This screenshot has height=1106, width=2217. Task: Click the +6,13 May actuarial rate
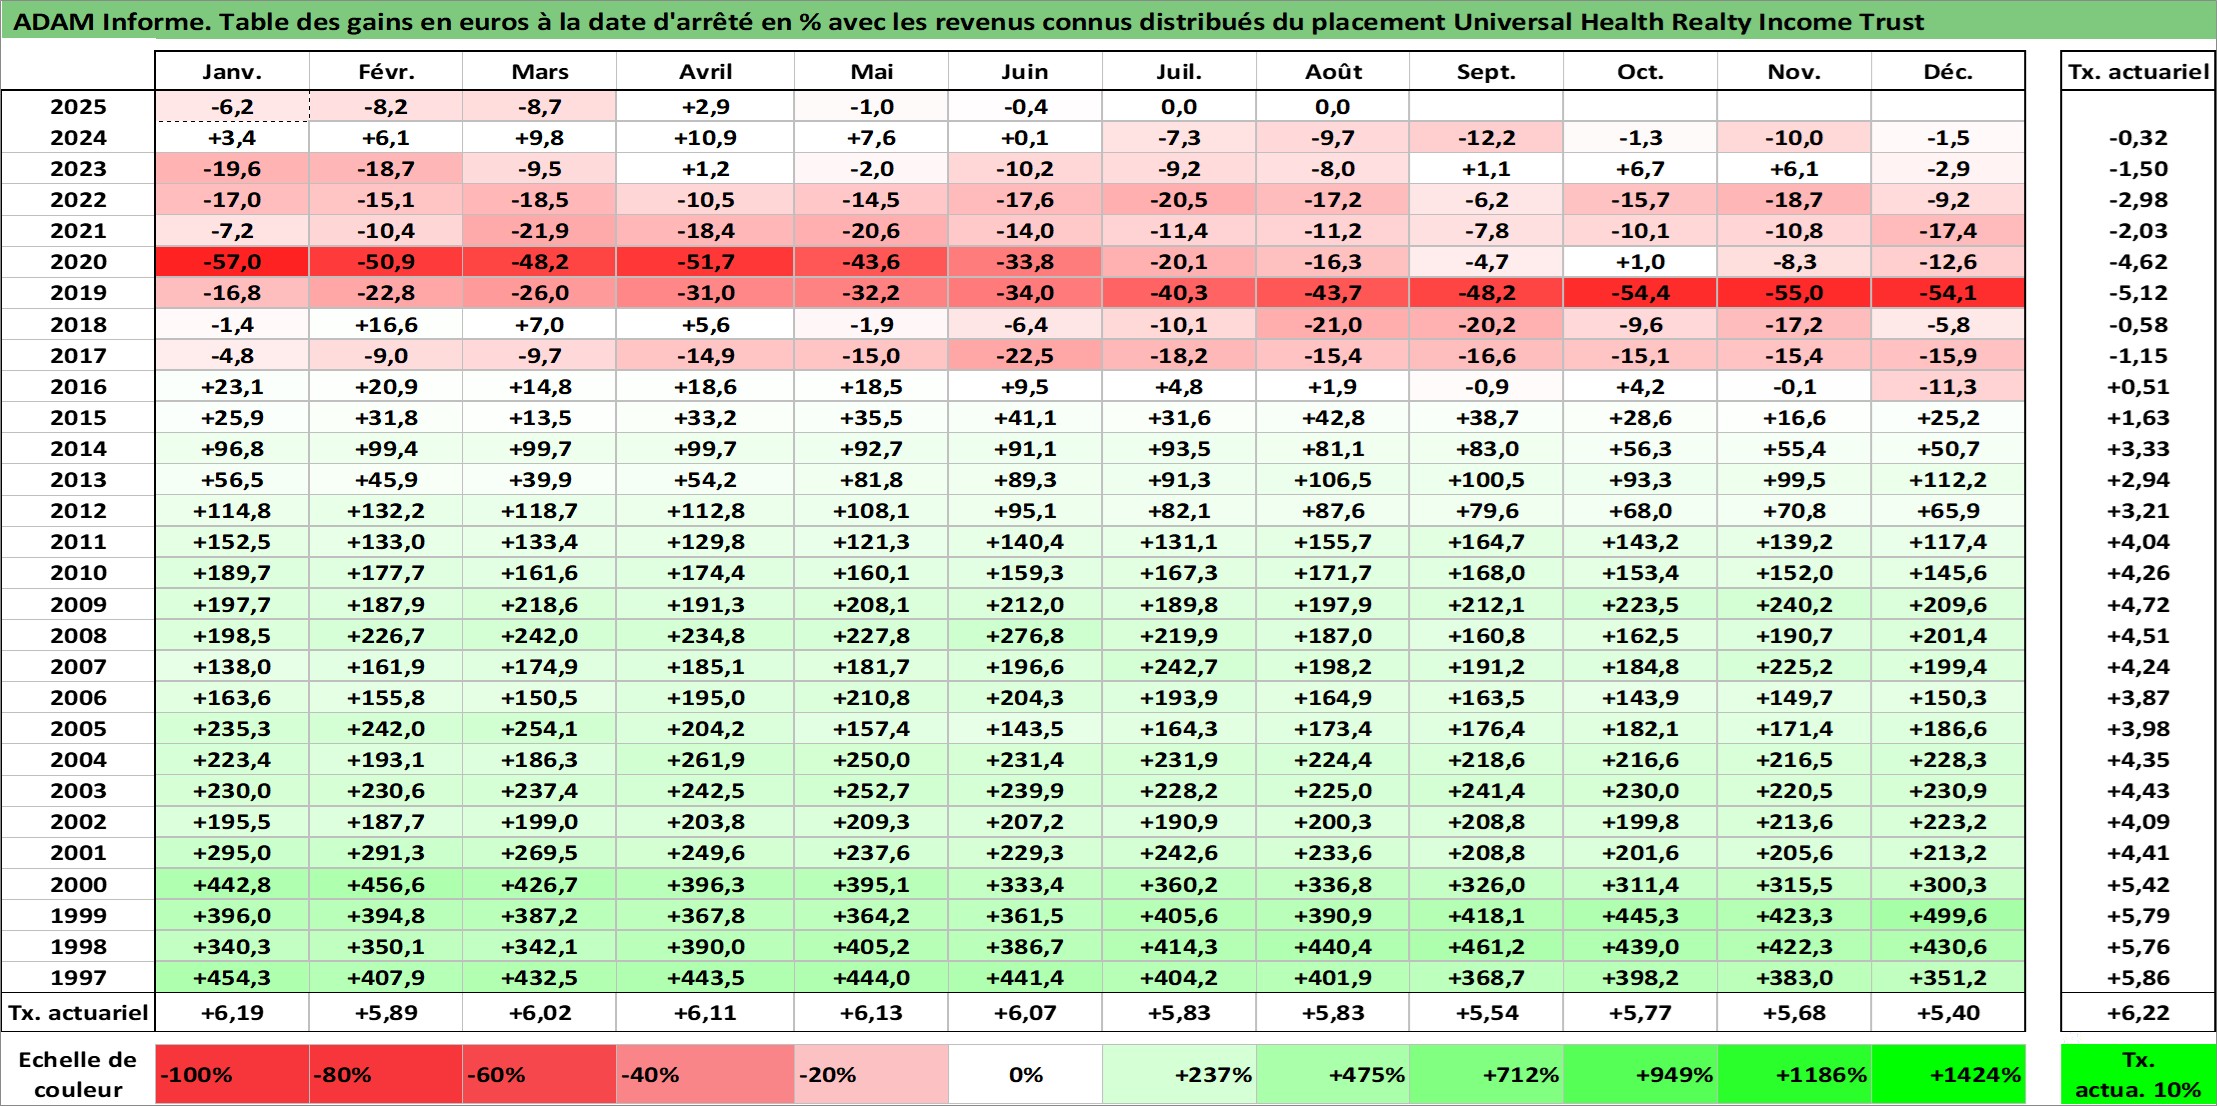tap(871, 1012)
